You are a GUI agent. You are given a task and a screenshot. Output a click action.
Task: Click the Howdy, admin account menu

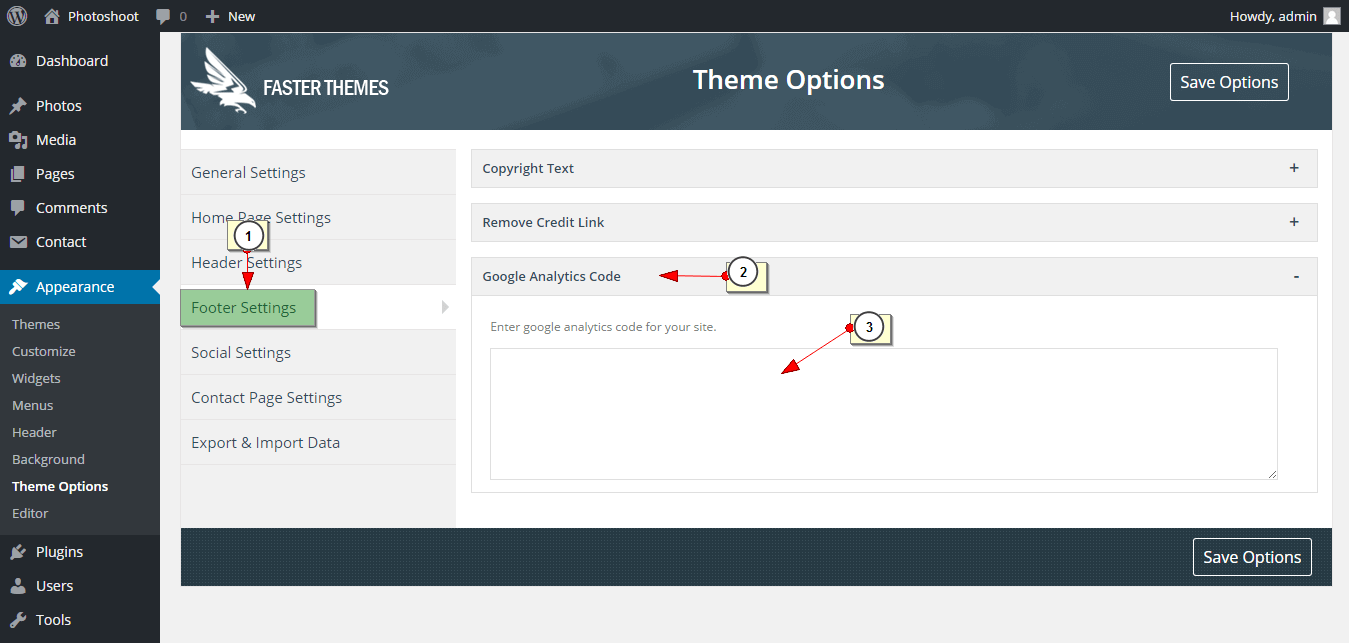click(x=1285, y=16)
